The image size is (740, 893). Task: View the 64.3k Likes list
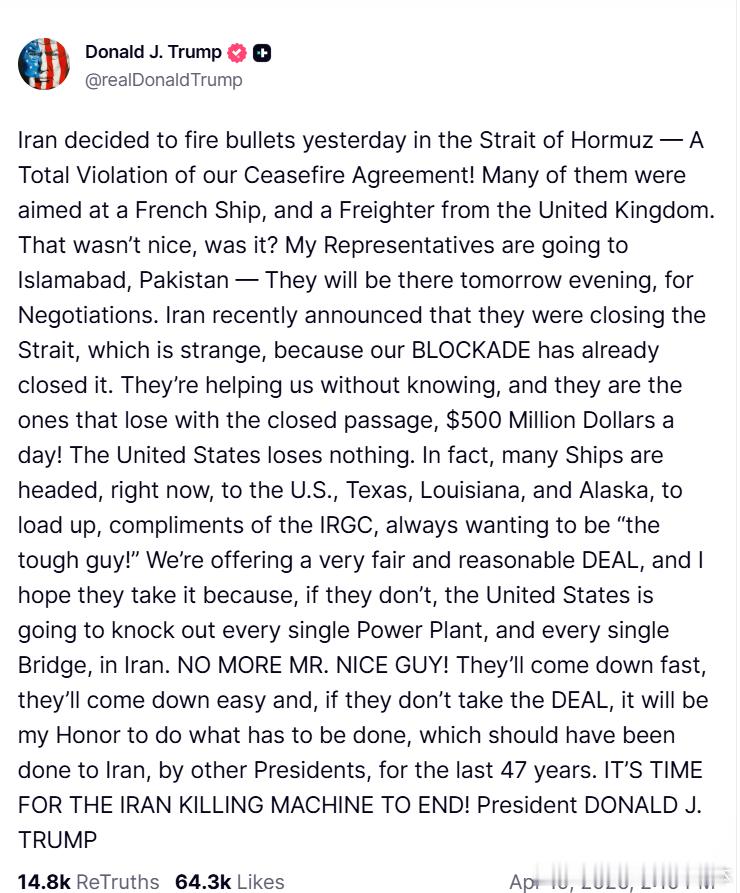pyautogui.click(x=229, y=881)
